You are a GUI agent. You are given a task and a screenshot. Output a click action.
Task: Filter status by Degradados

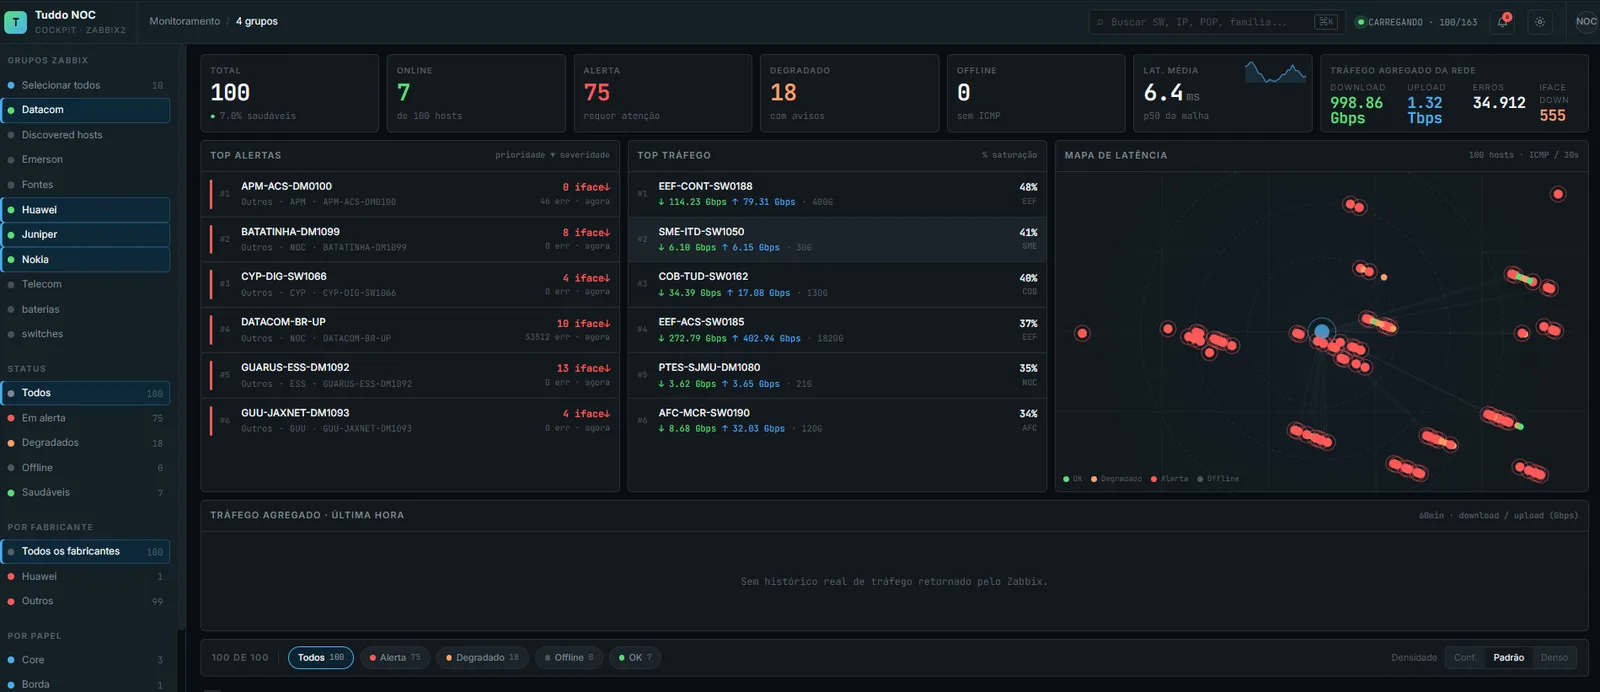point(86,442)
